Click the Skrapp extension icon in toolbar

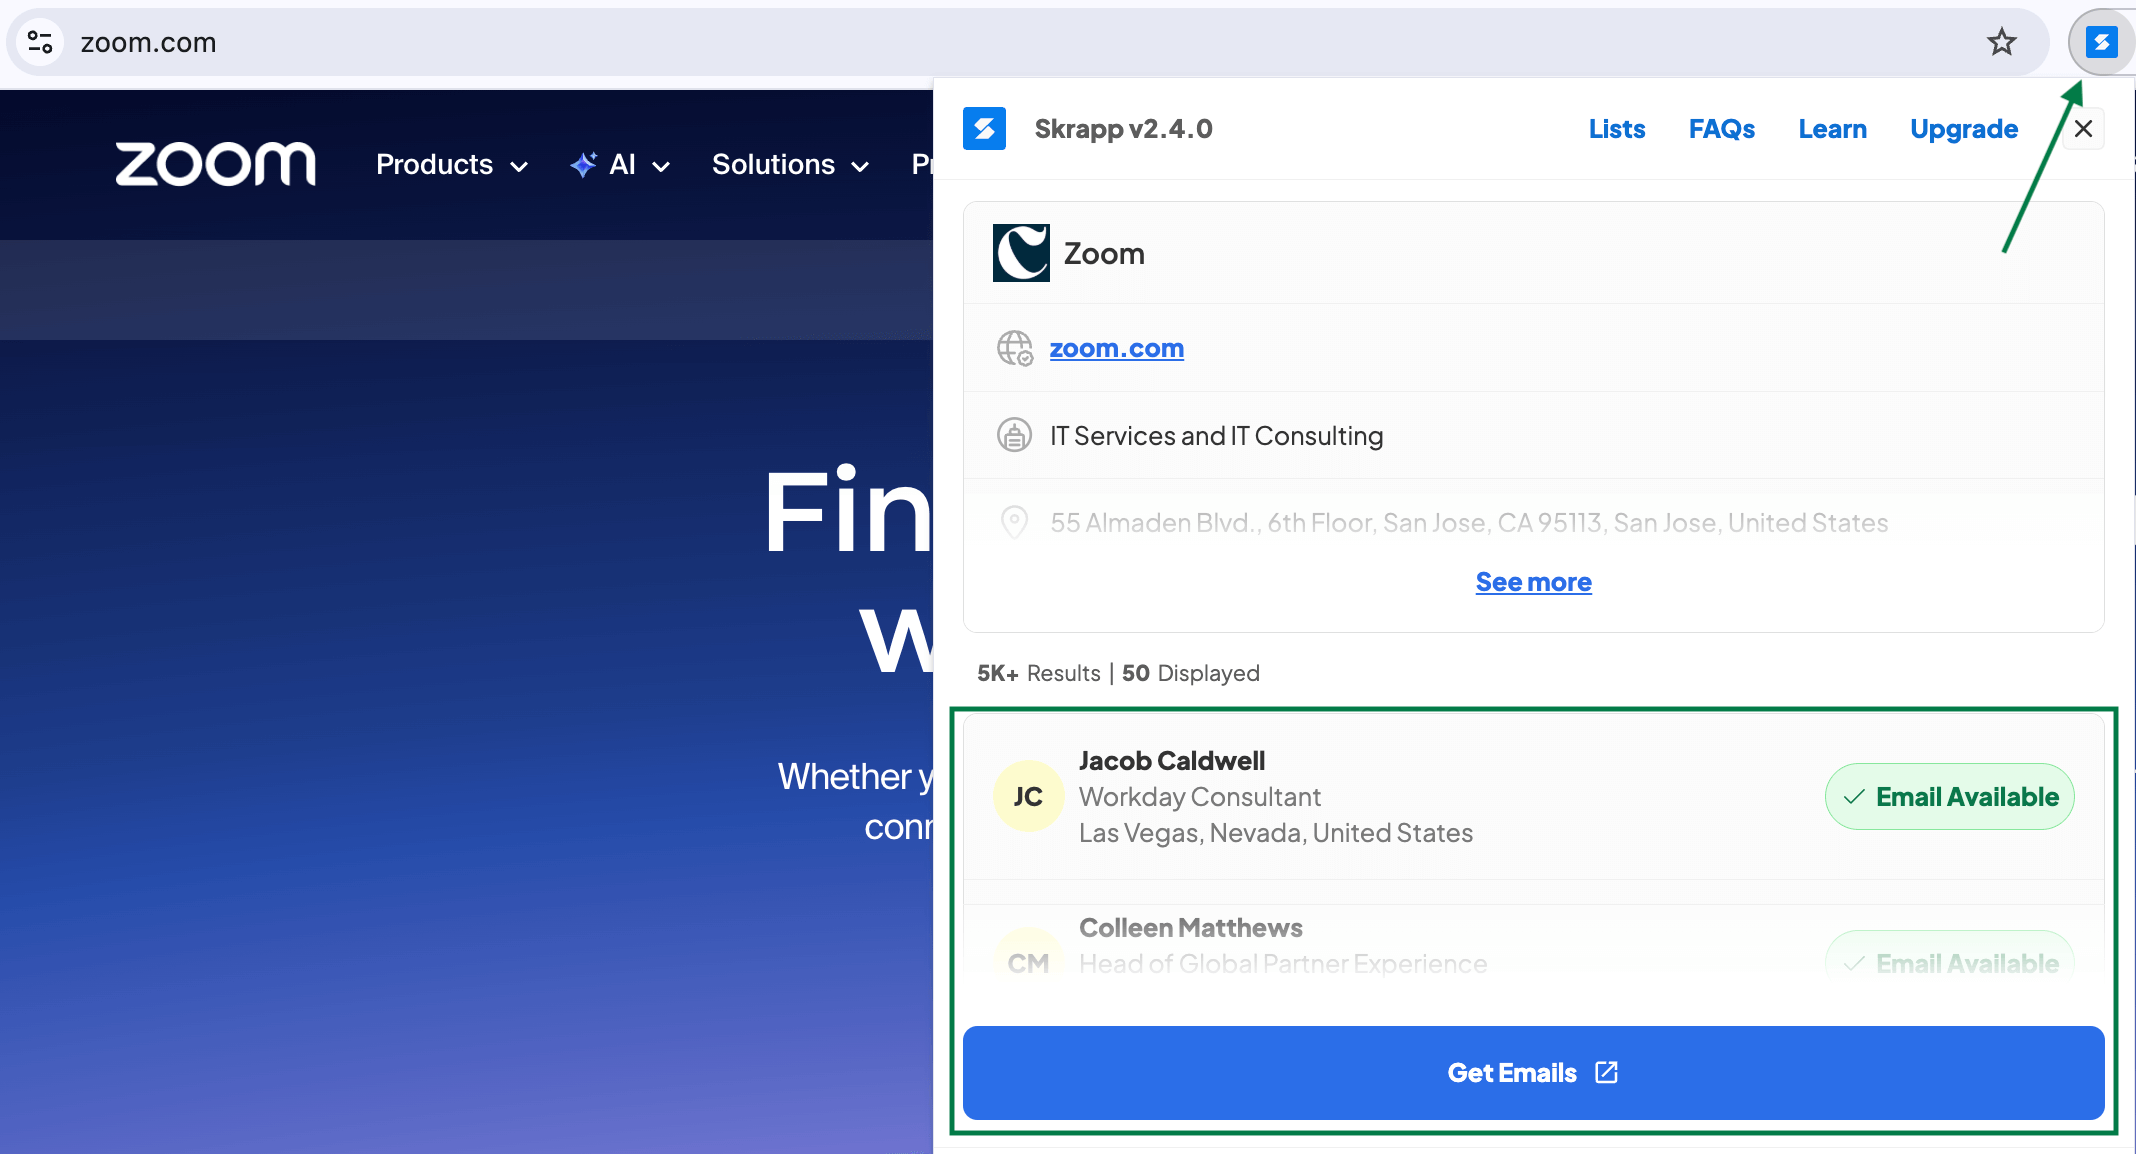point(2101,42)
